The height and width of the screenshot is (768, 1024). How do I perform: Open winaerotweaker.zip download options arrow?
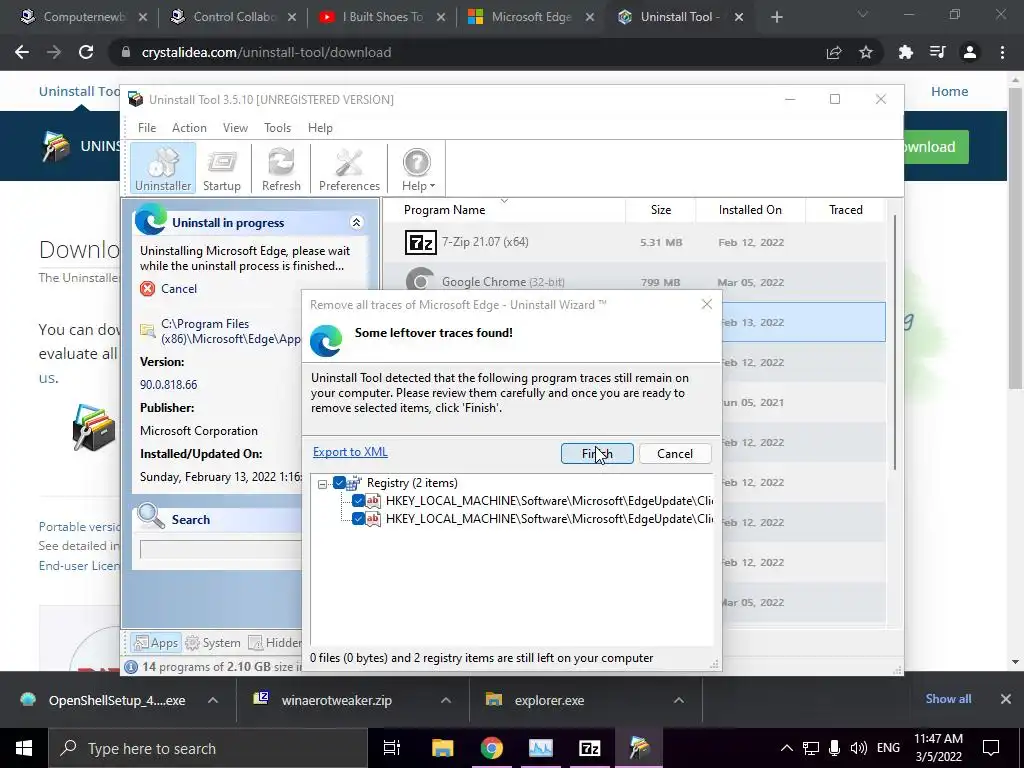point(446,700)
